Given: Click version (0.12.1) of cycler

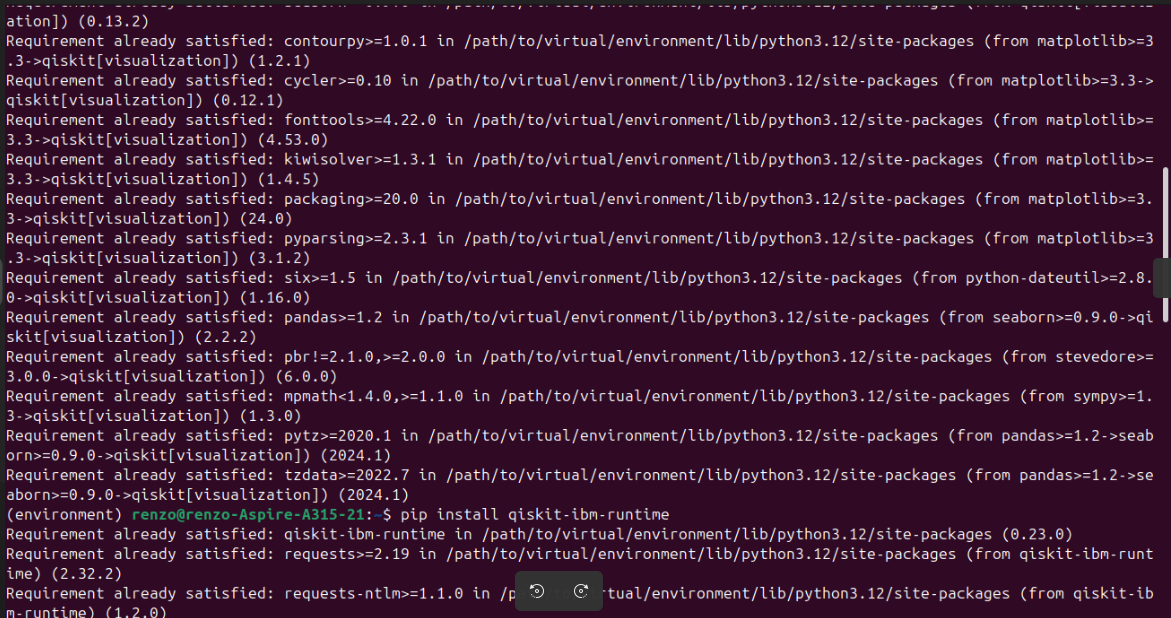Looking at the screenshot, I should 248,100.
